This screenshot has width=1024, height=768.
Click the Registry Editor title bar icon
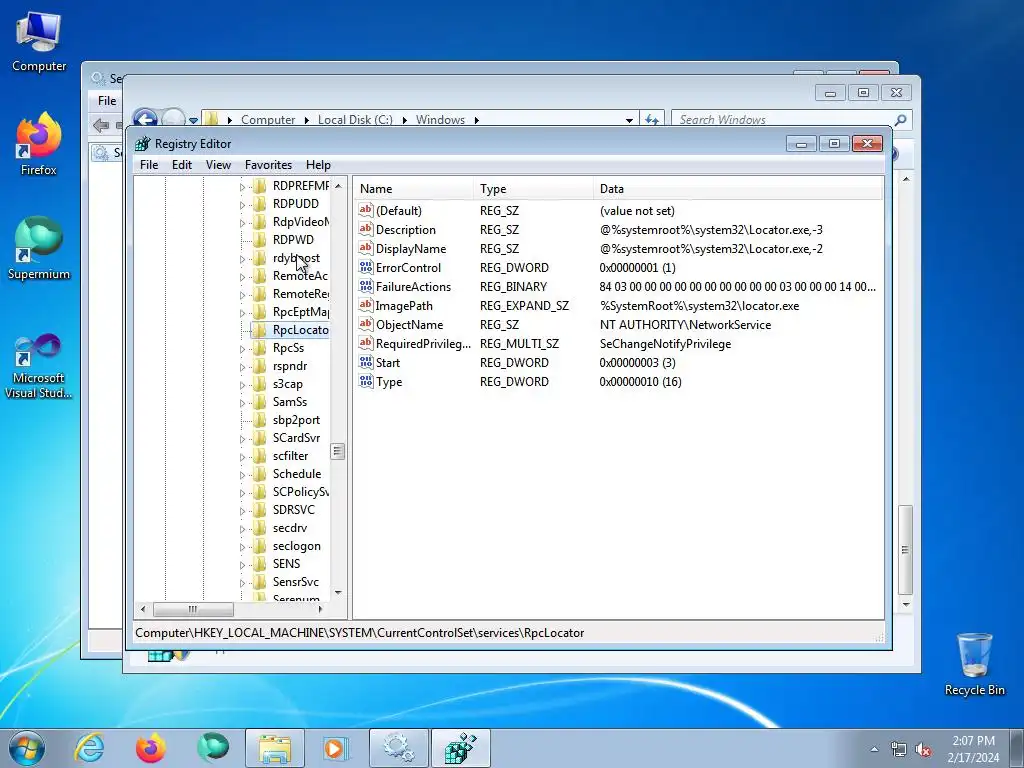tap(142, 144)
